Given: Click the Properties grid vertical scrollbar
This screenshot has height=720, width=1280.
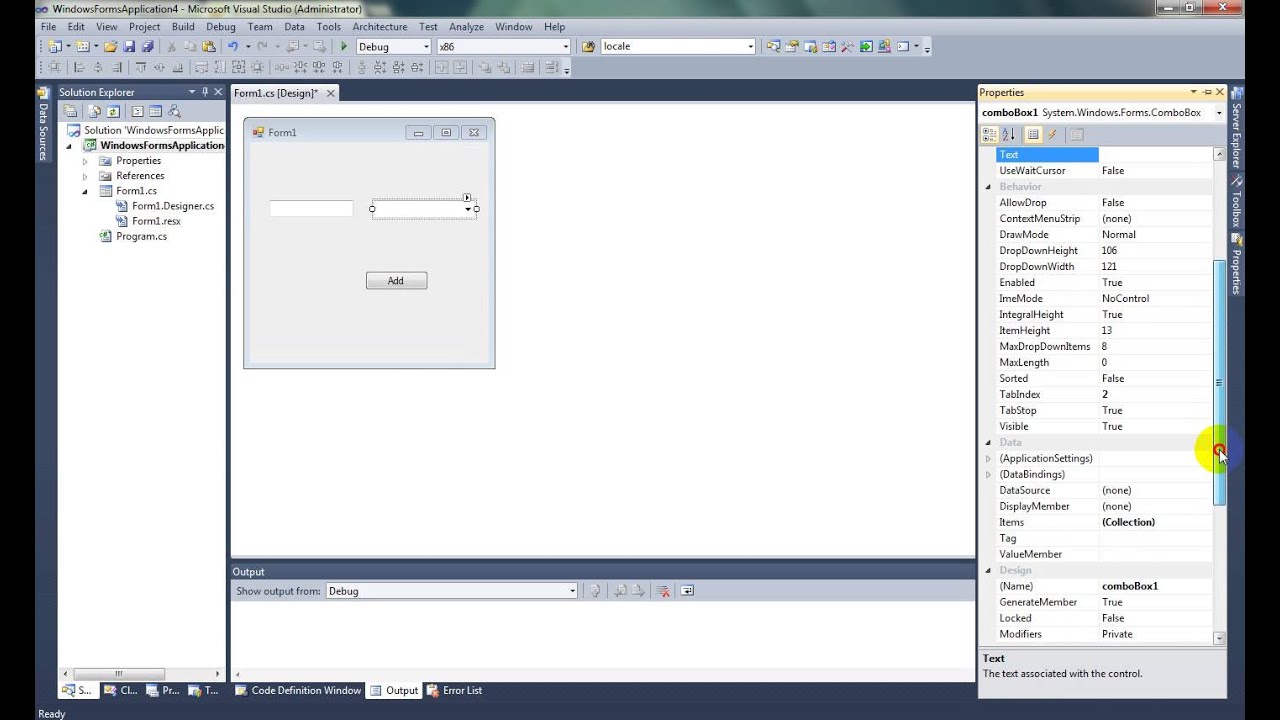Looking at the screenshot, I should point(1219,383).
